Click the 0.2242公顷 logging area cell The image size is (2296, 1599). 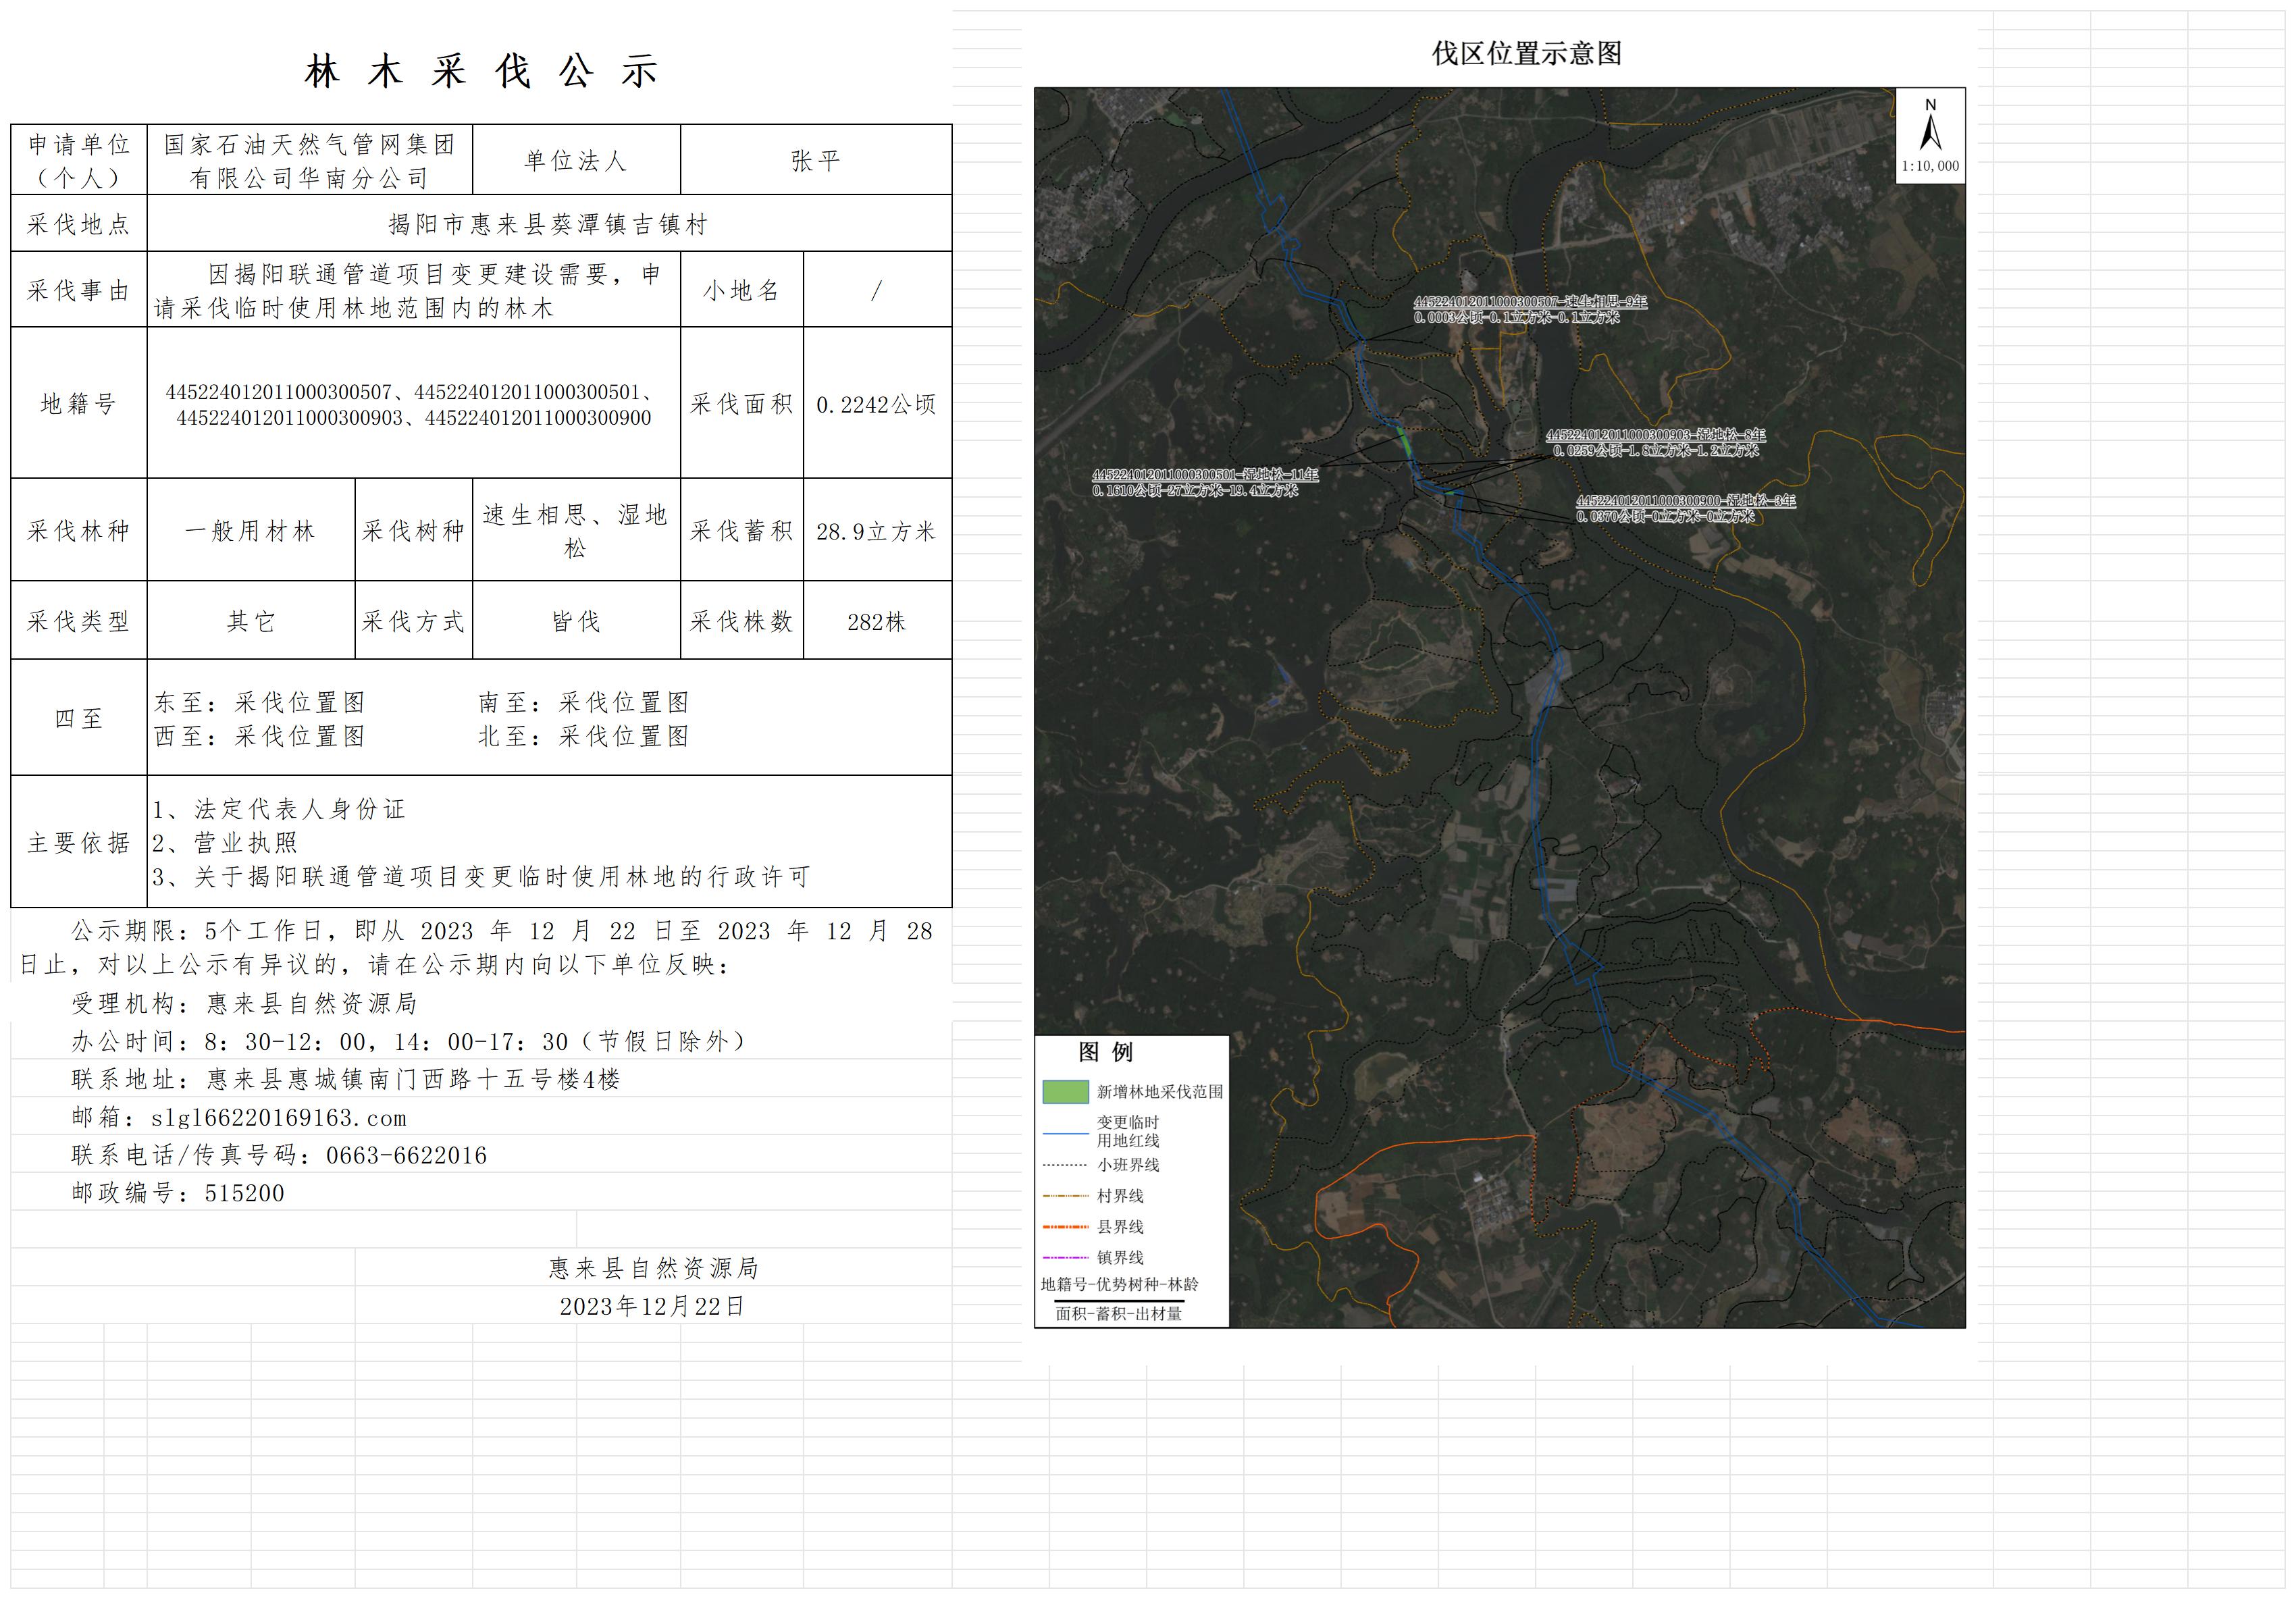pos(876,404)
